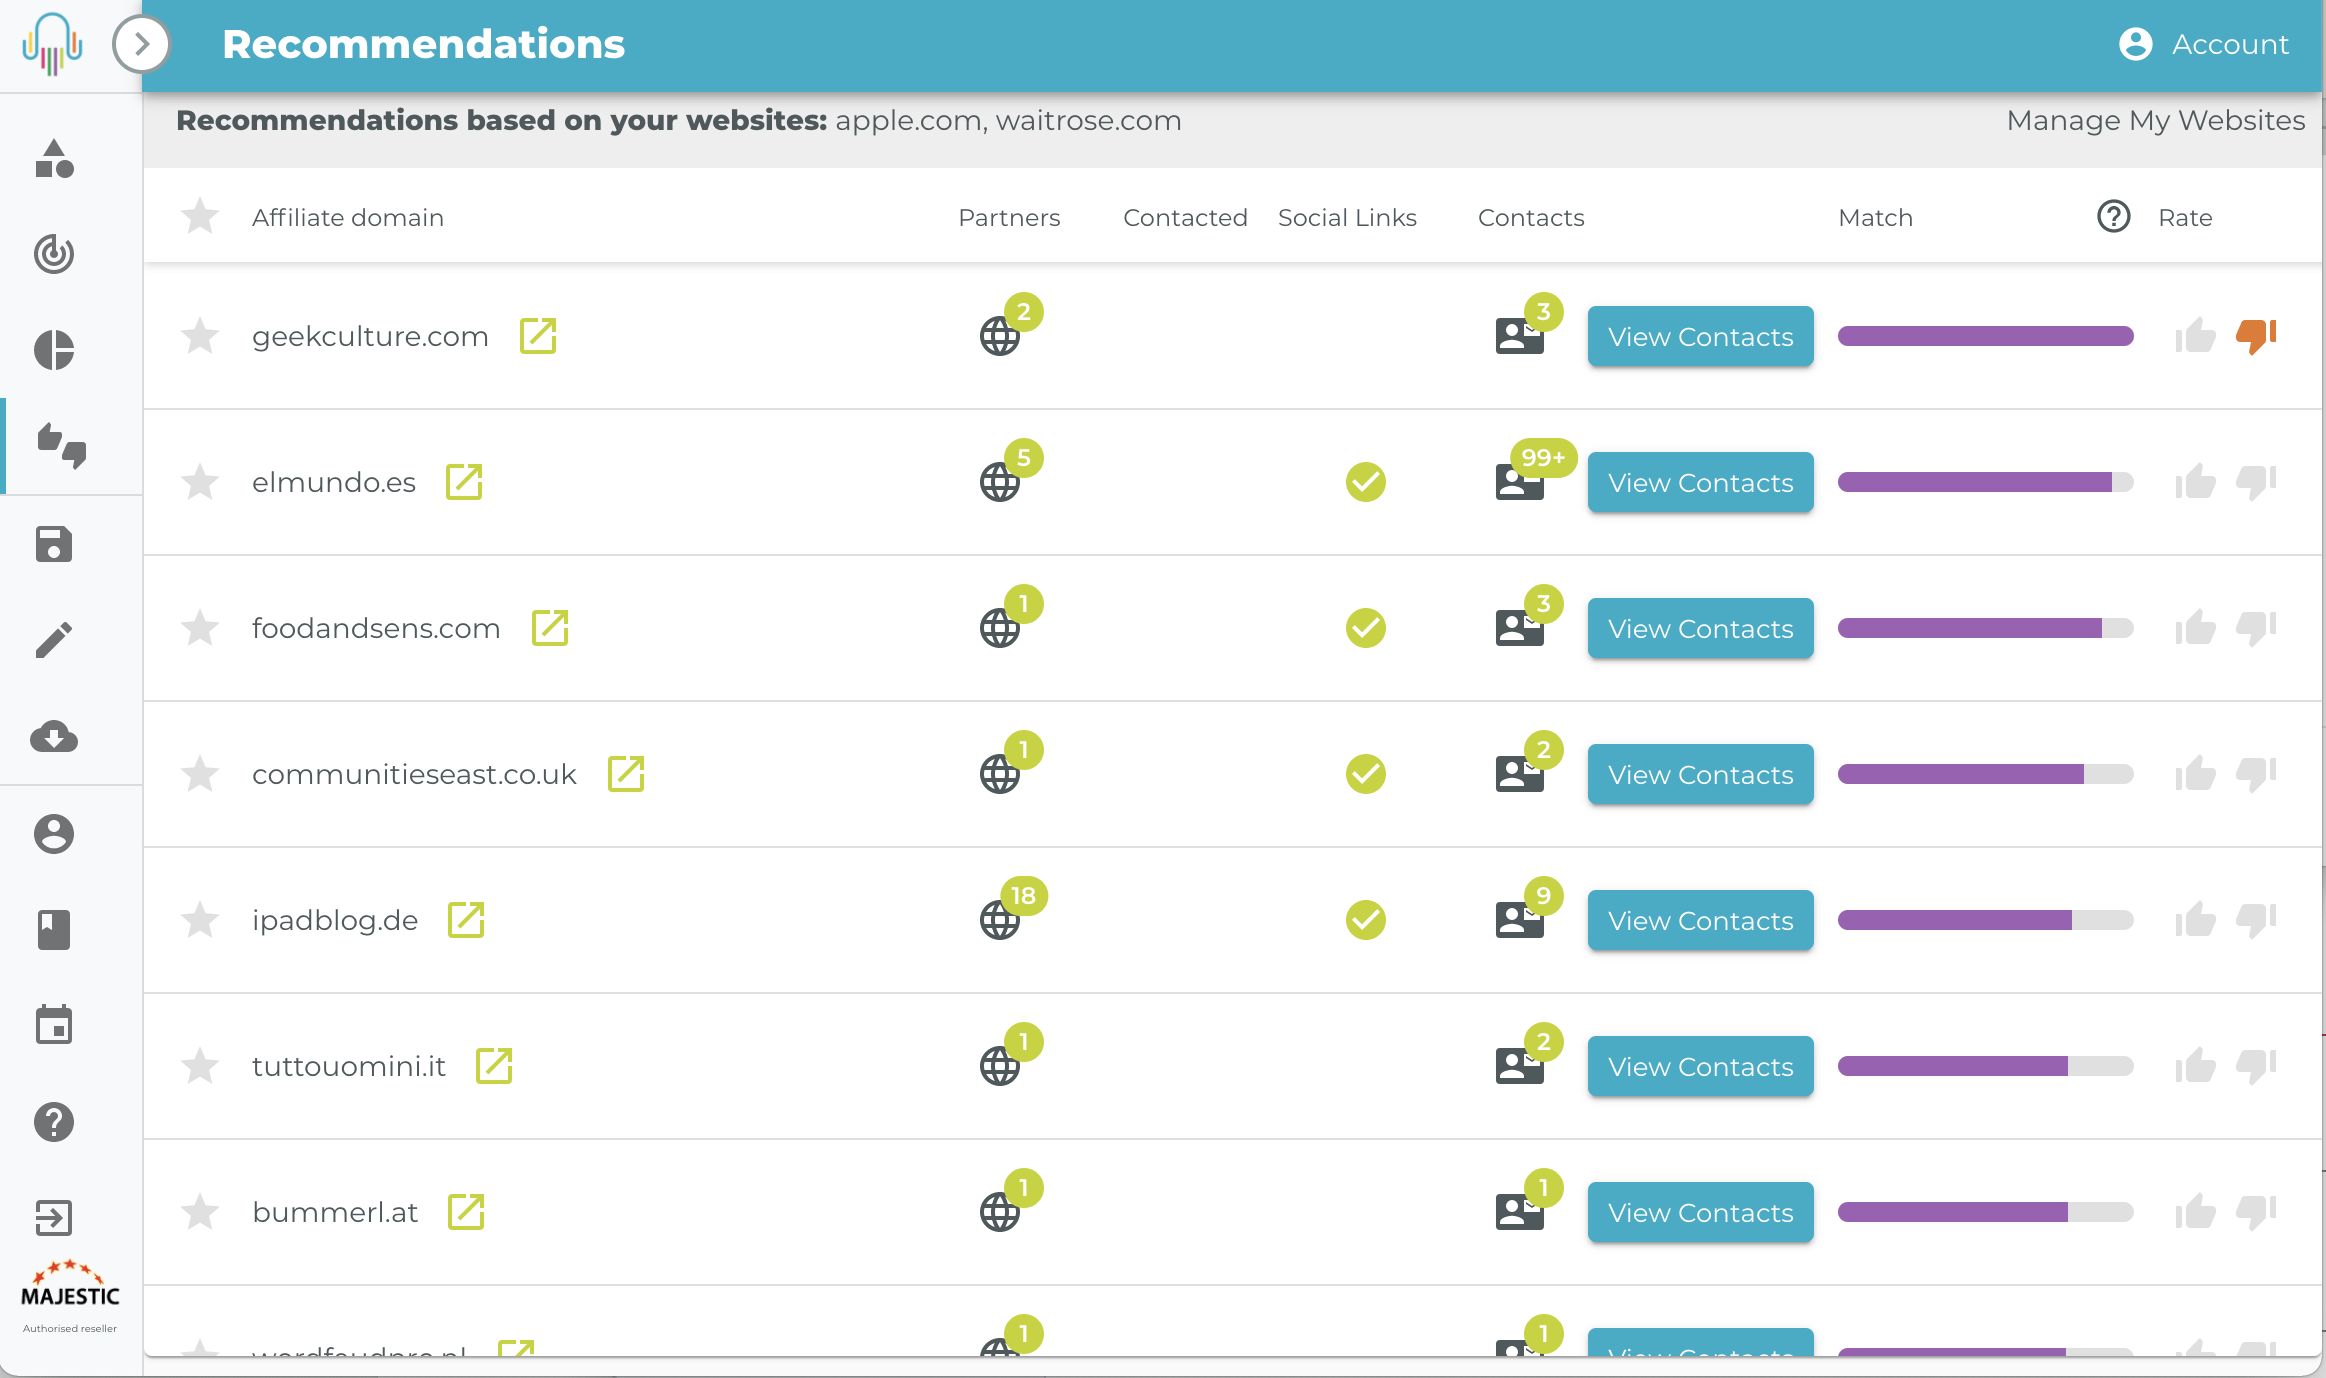View Contacts for communitieseast.co.uk
2326x1378 pixels.
[x=1700, y=774]
